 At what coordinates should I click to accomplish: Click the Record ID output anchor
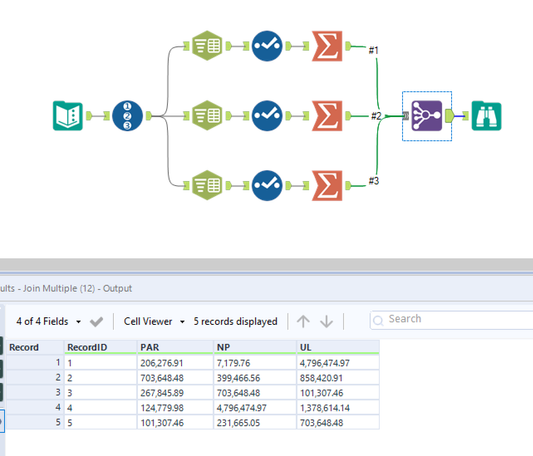pyautogui.click(x=149, y=116)
